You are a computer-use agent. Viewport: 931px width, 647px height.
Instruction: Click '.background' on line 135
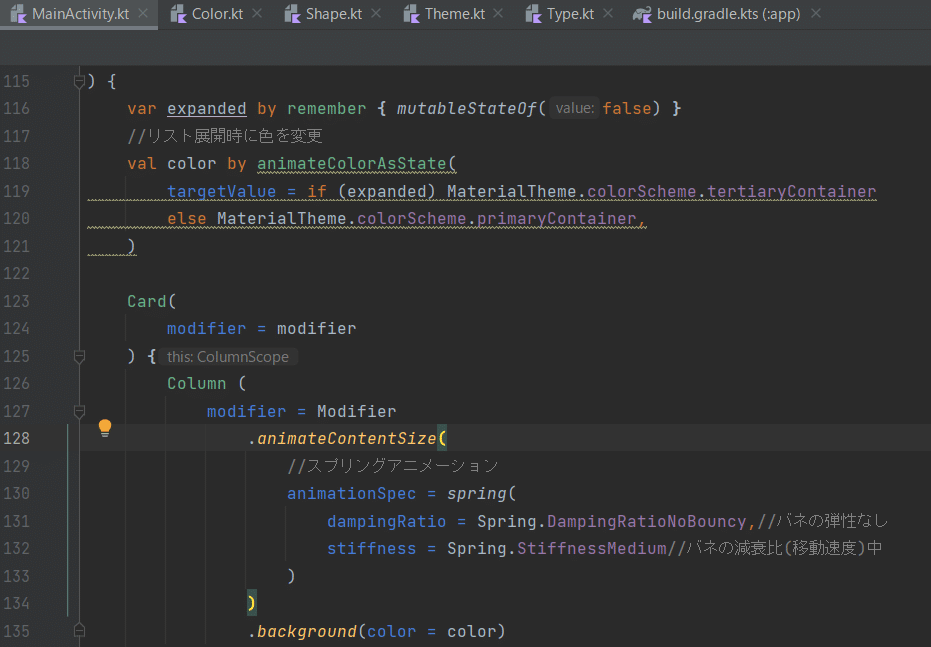pos(302,631)
